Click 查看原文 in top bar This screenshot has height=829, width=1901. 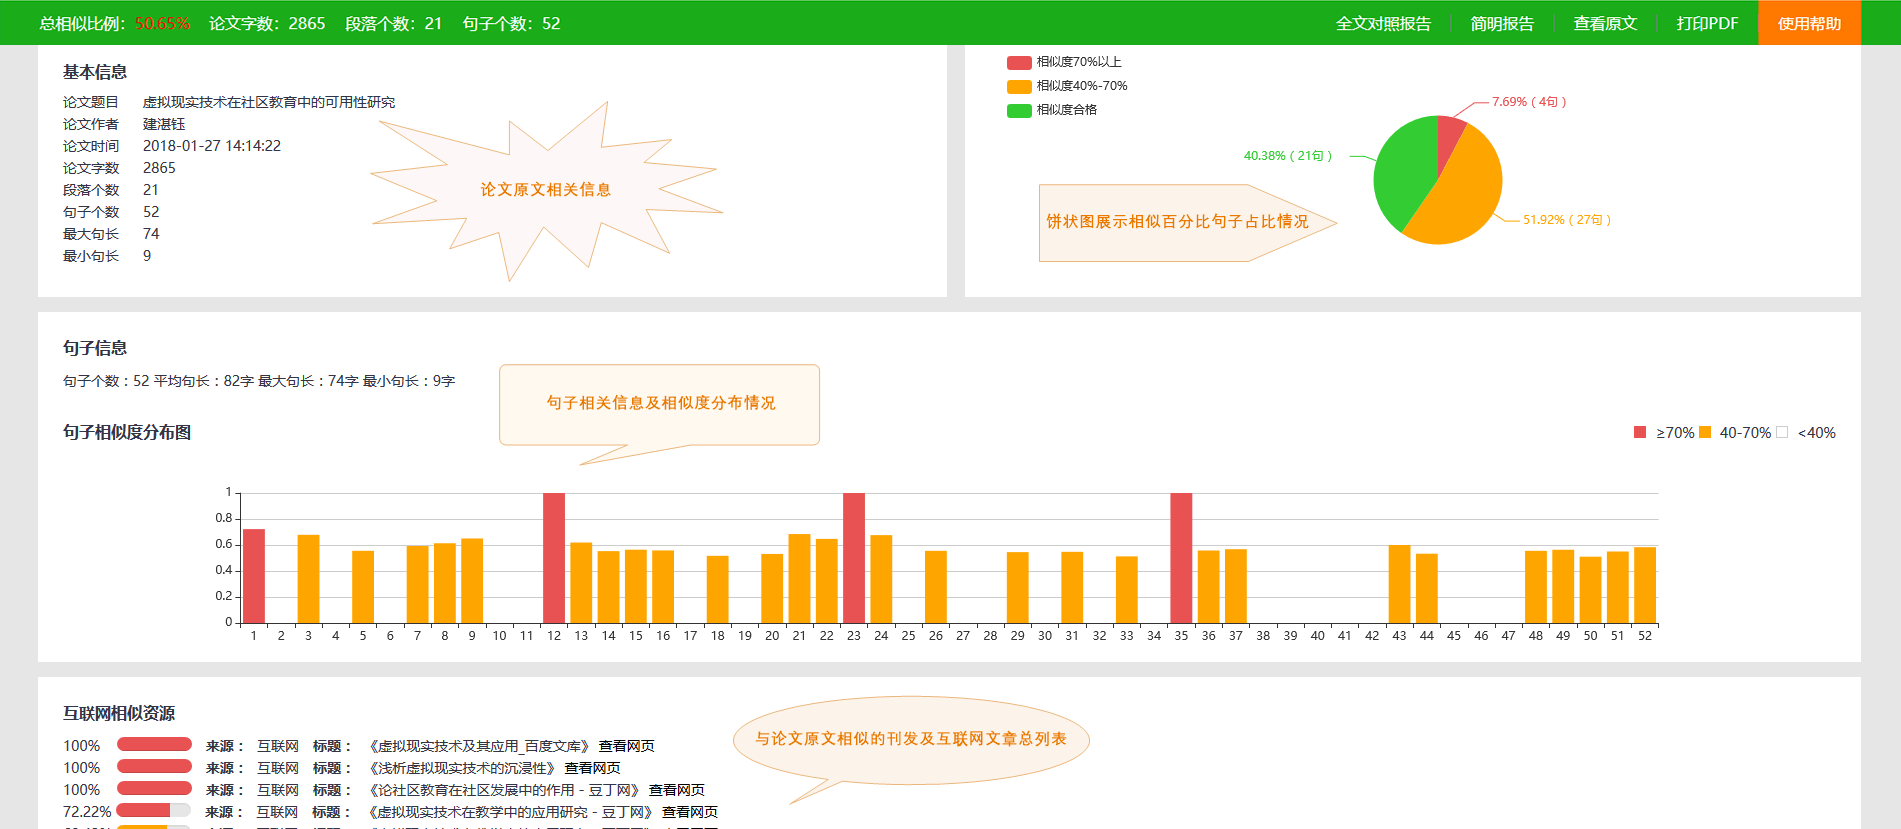tap(1605, 23)
